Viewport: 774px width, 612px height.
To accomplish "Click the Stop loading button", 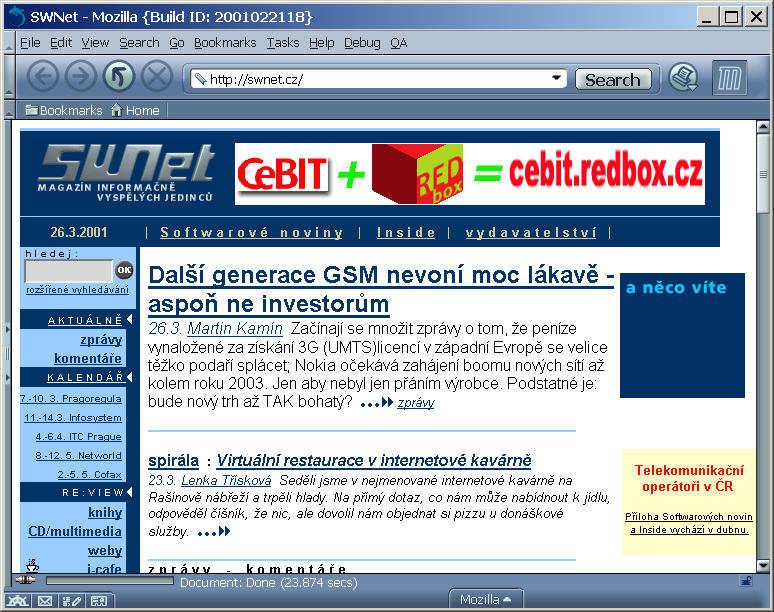I will [x=156, y=77].
